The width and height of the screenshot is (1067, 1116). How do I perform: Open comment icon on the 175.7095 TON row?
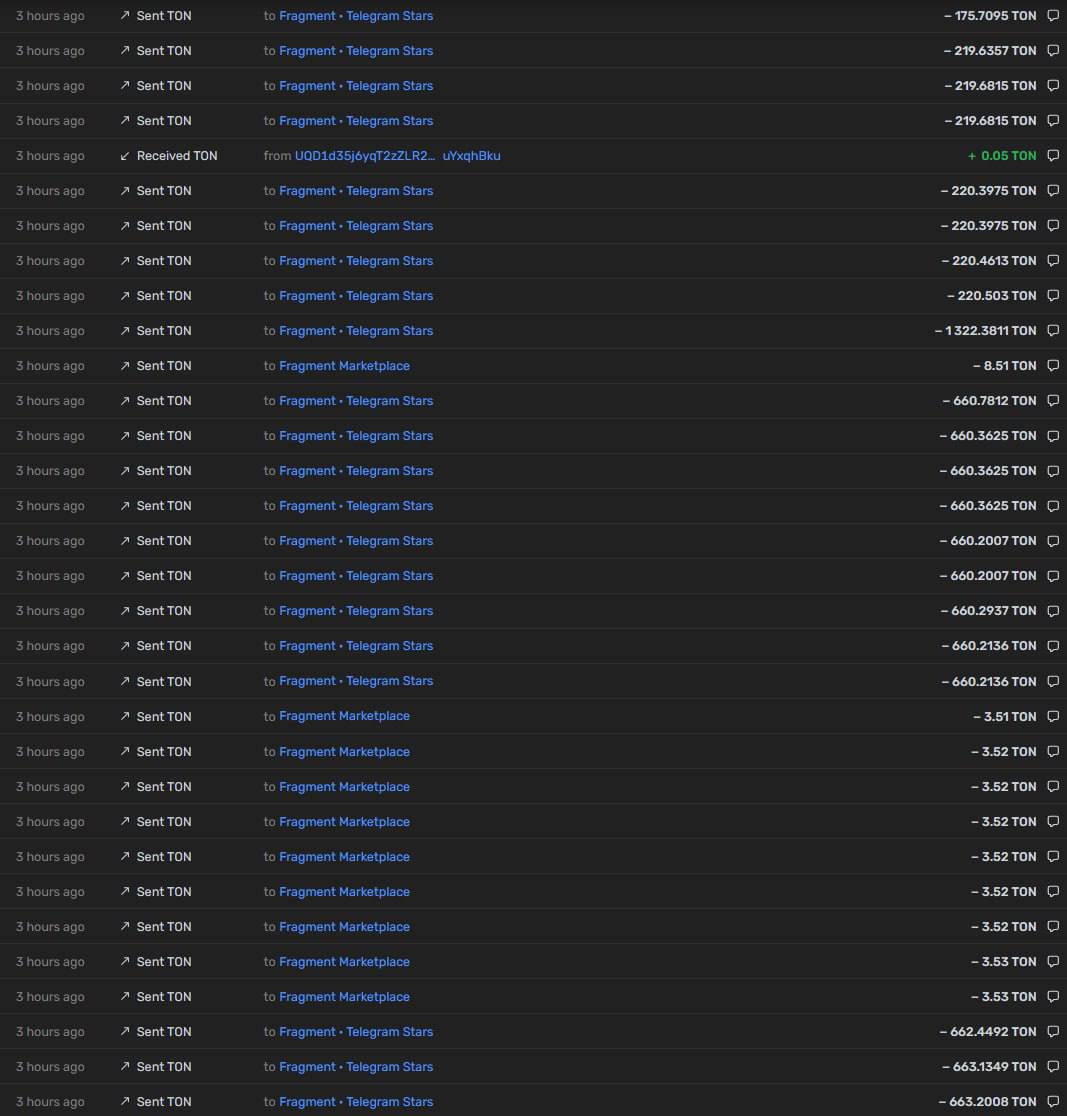1053,16
